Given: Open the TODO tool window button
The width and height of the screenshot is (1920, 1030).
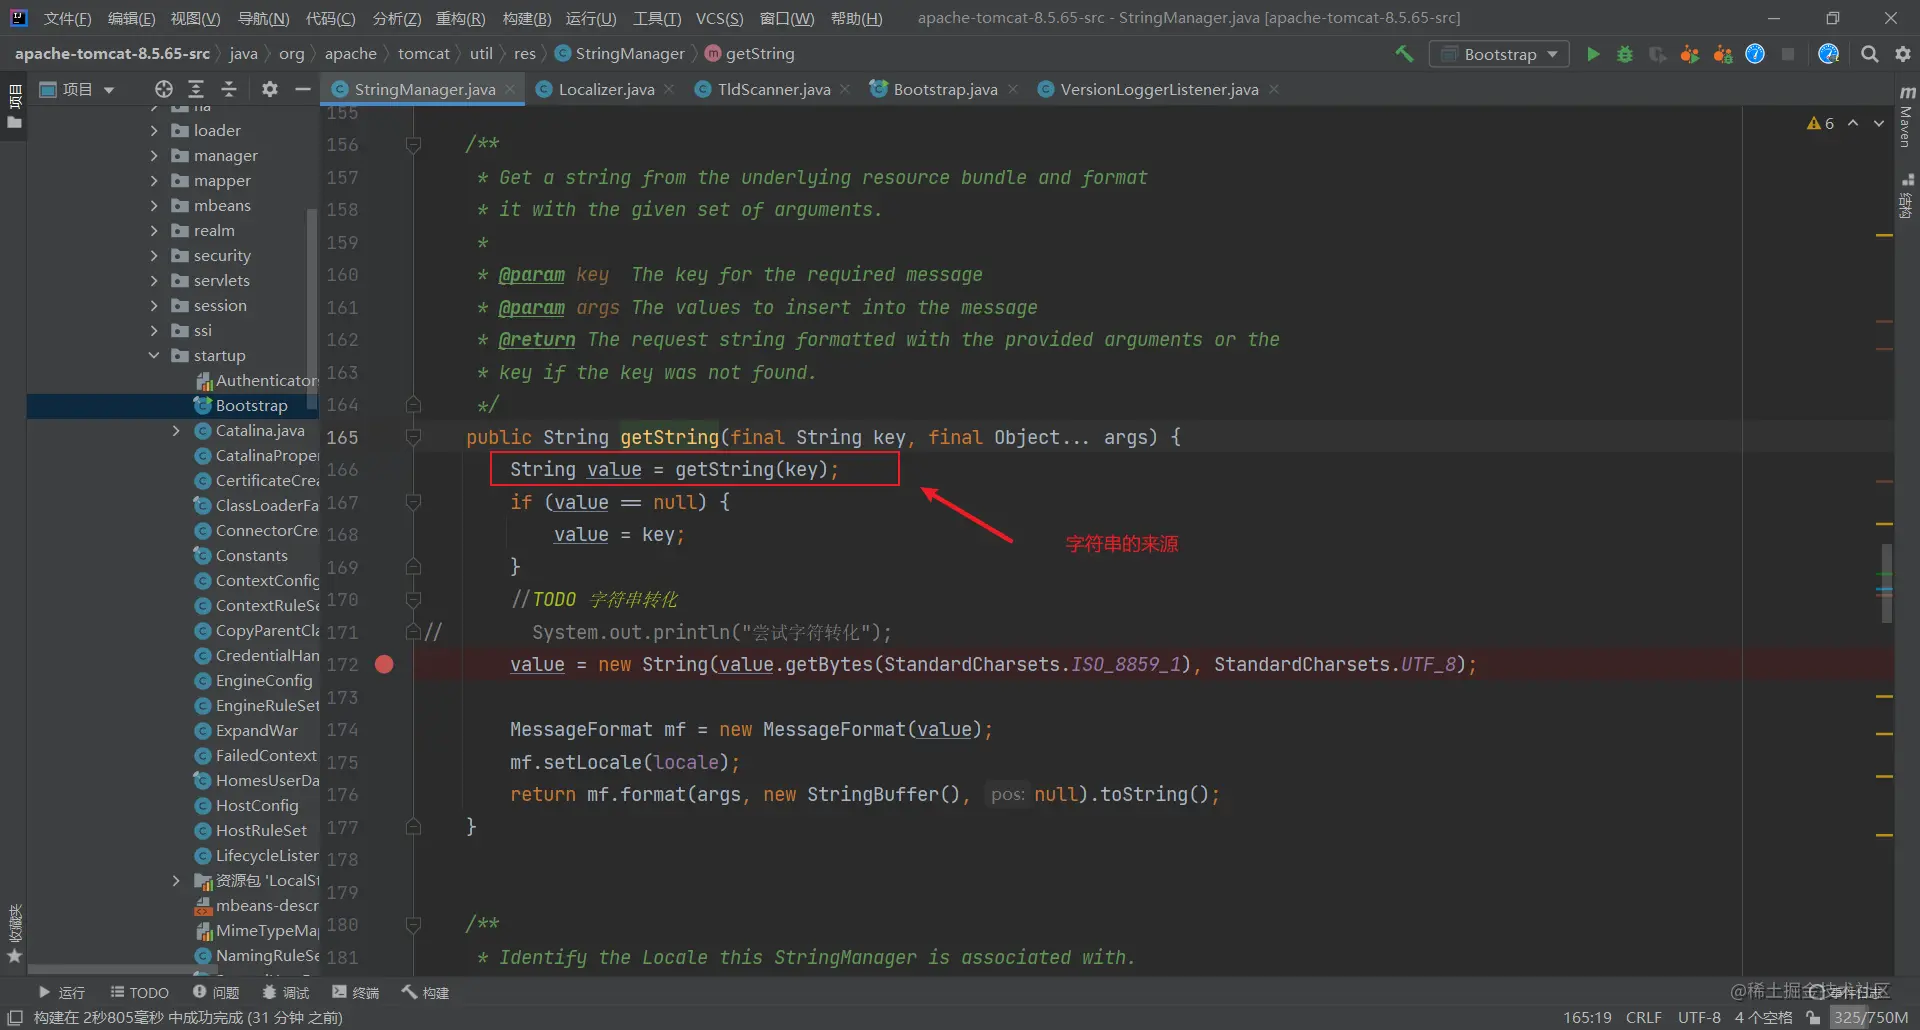Looking at the screenshot, I should 140,992.
